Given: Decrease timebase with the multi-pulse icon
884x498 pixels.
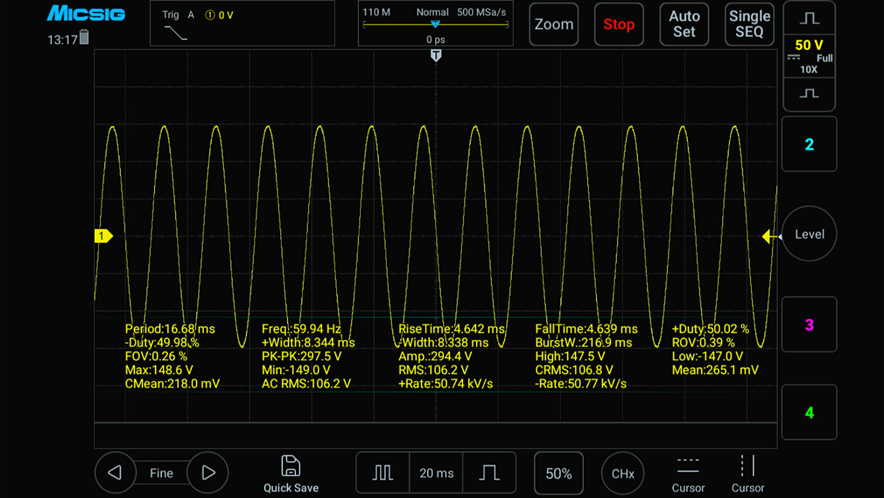Looking at the screenshot, I should coord(383,473).
